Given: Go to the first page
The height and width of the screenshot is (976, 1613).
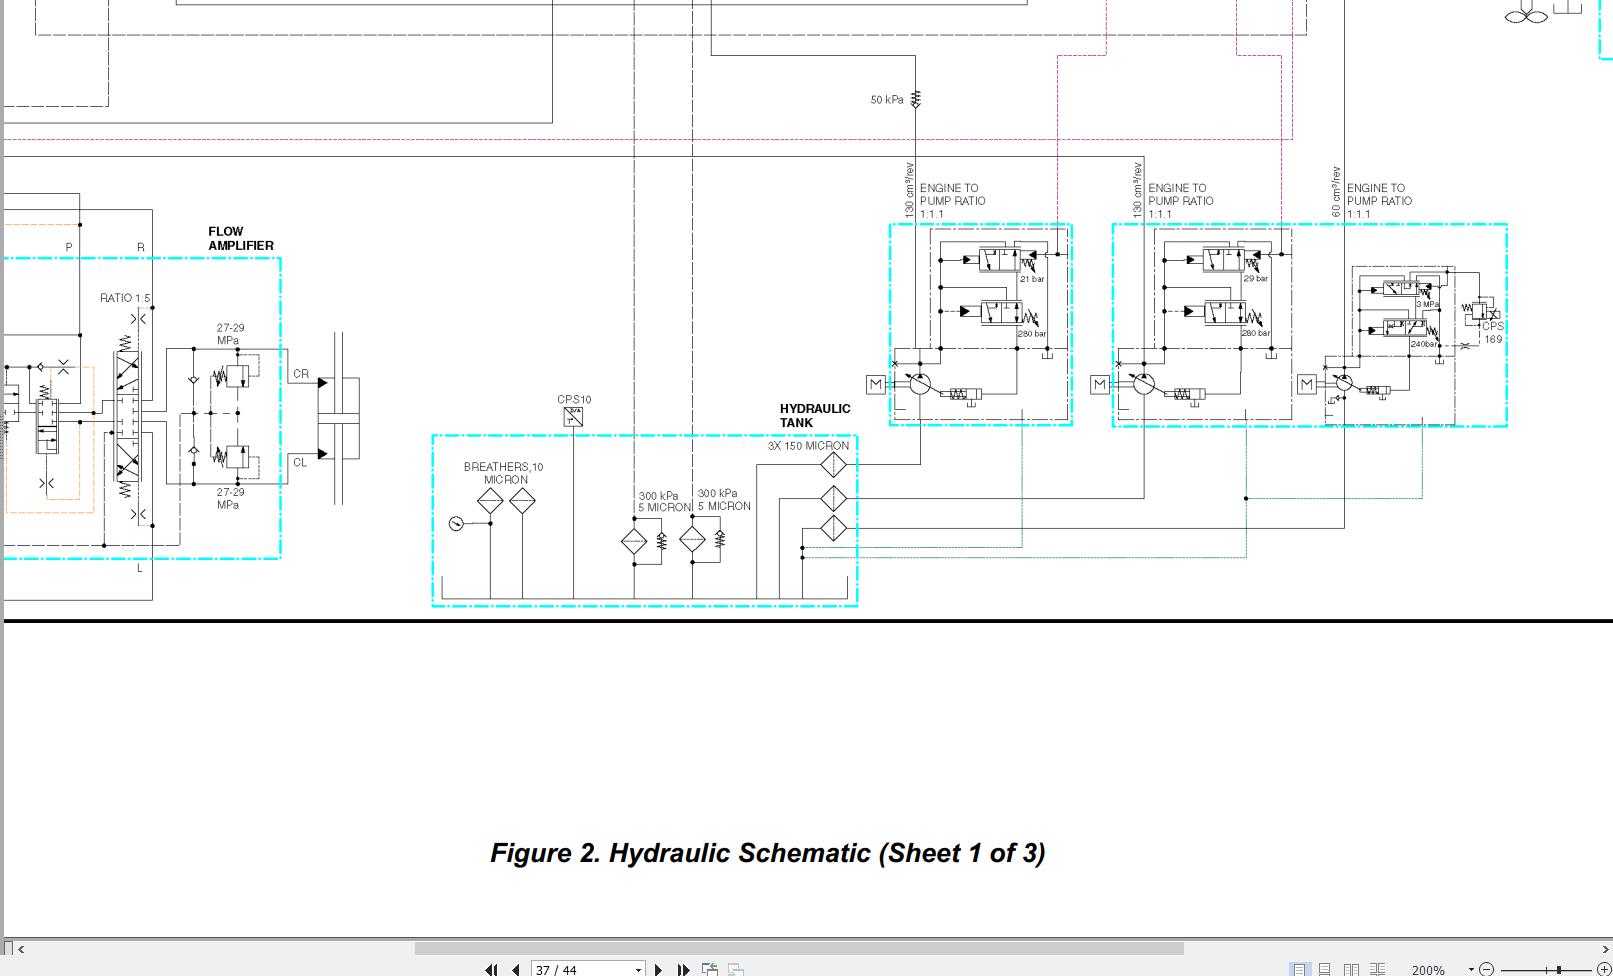Looking at the screenshot, I should point(491,969).
